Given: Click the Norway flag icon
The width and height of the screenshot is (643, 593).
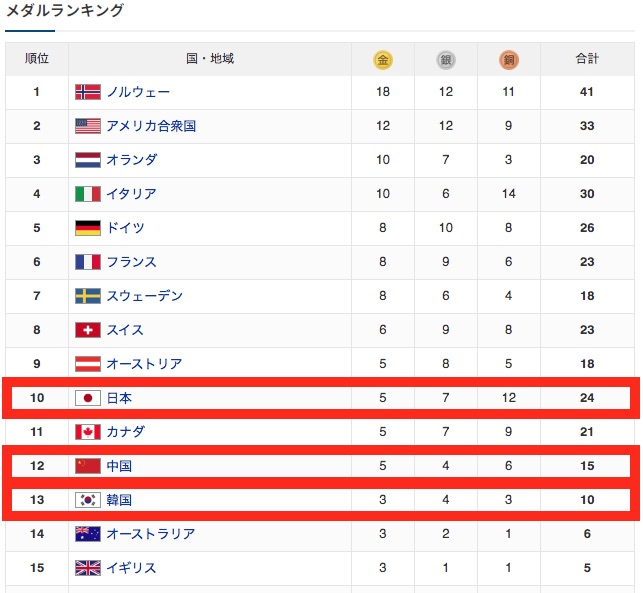Looking at the screenshot, I should tap(88, 92).
